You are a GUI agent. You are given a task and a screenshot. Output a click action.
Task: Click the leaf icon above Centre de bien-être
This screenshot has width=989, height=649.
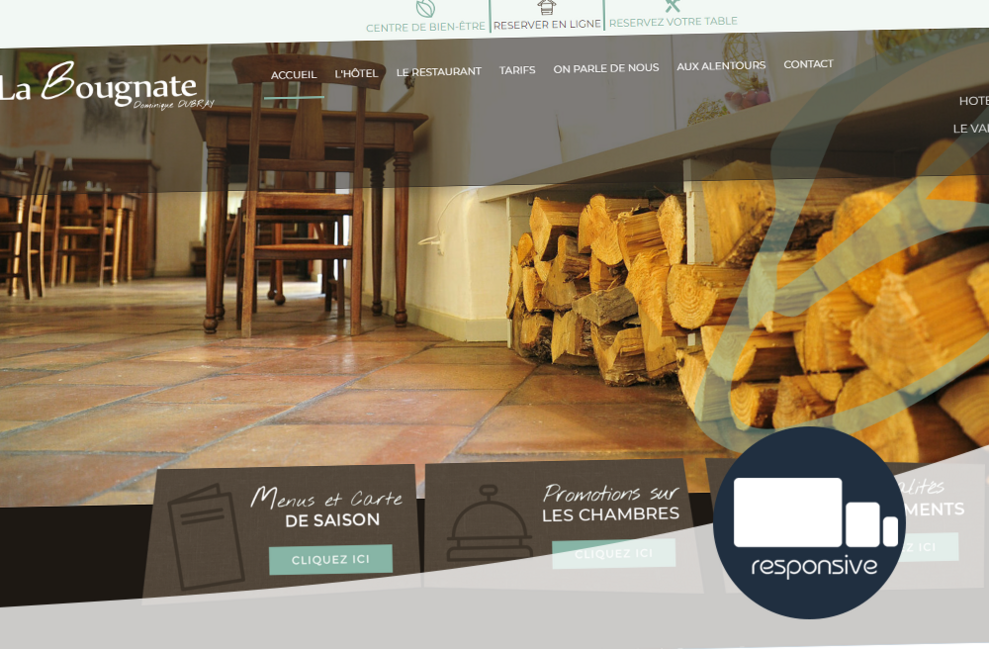tap(425, 8)
